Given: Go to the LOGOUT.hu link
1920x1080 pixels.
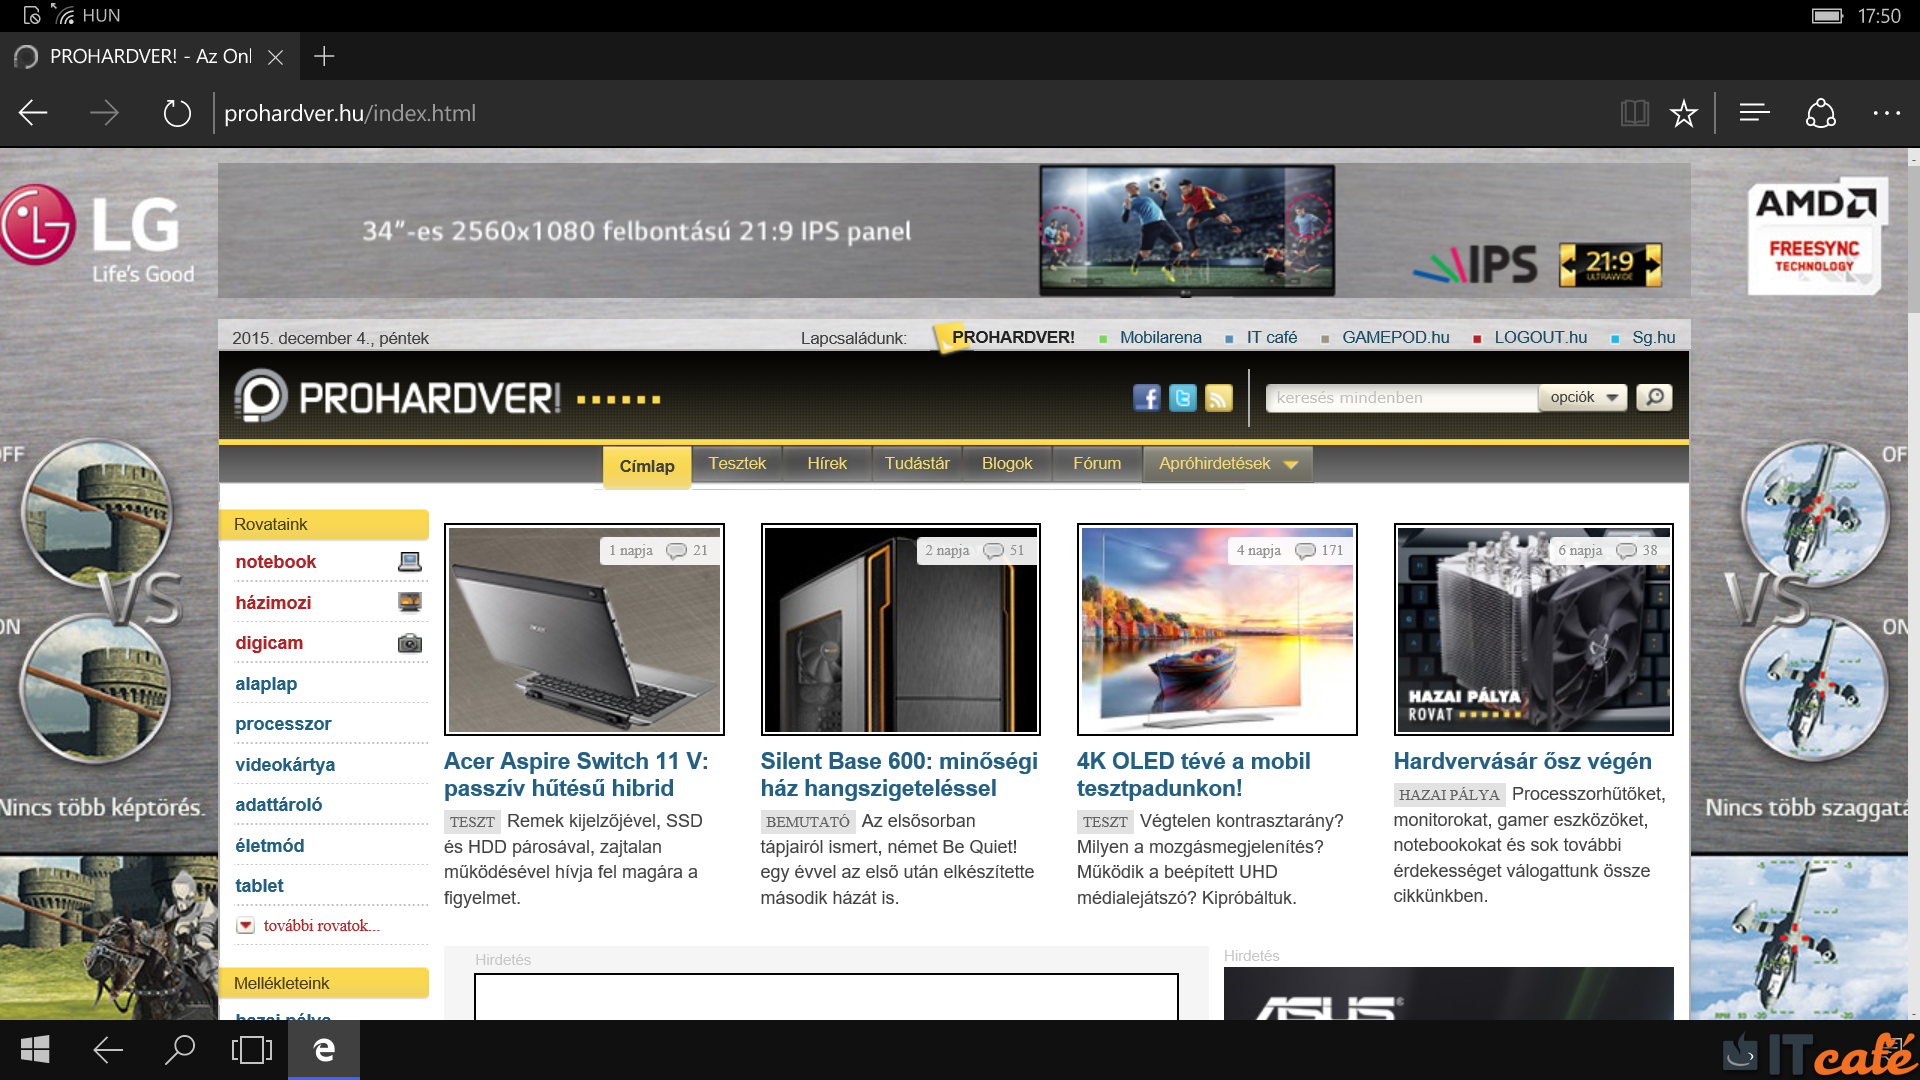Looking at the screenshot, I should pyautogui.click(x=1540, y=338).
